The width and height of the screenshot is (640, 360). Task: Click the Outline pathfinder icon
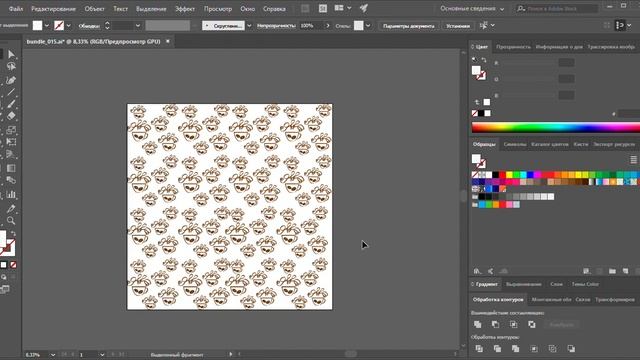[x=553, y=349]
